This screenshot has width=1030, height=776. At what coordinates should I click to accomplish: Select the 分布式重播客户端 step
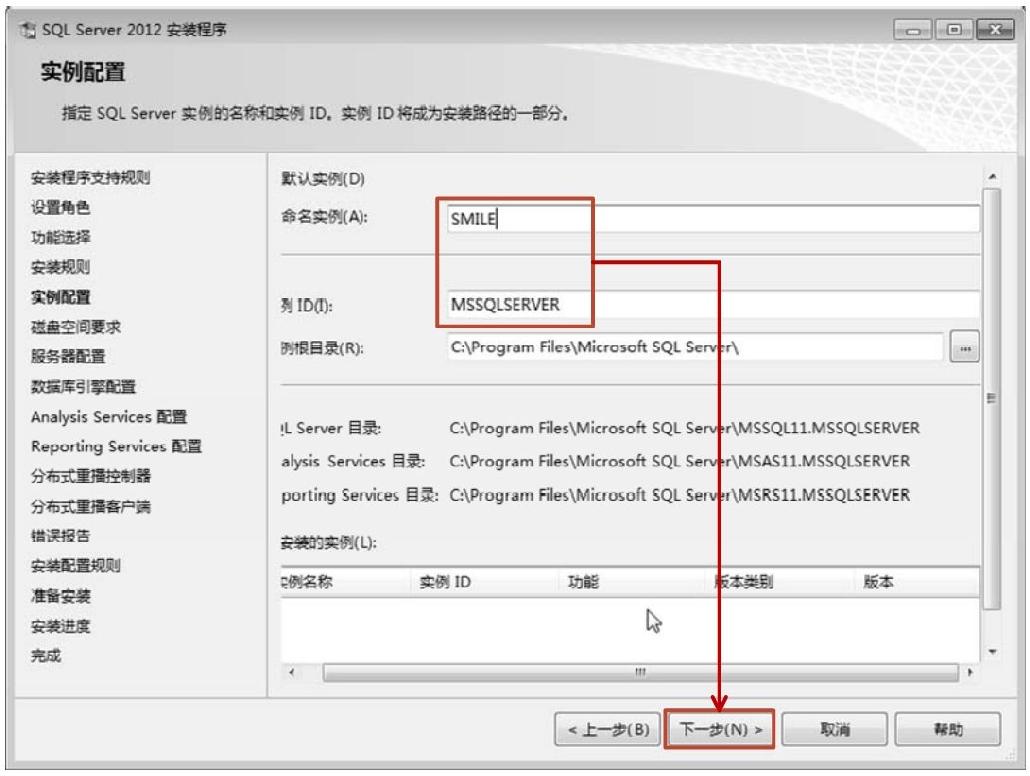(91, 507)
